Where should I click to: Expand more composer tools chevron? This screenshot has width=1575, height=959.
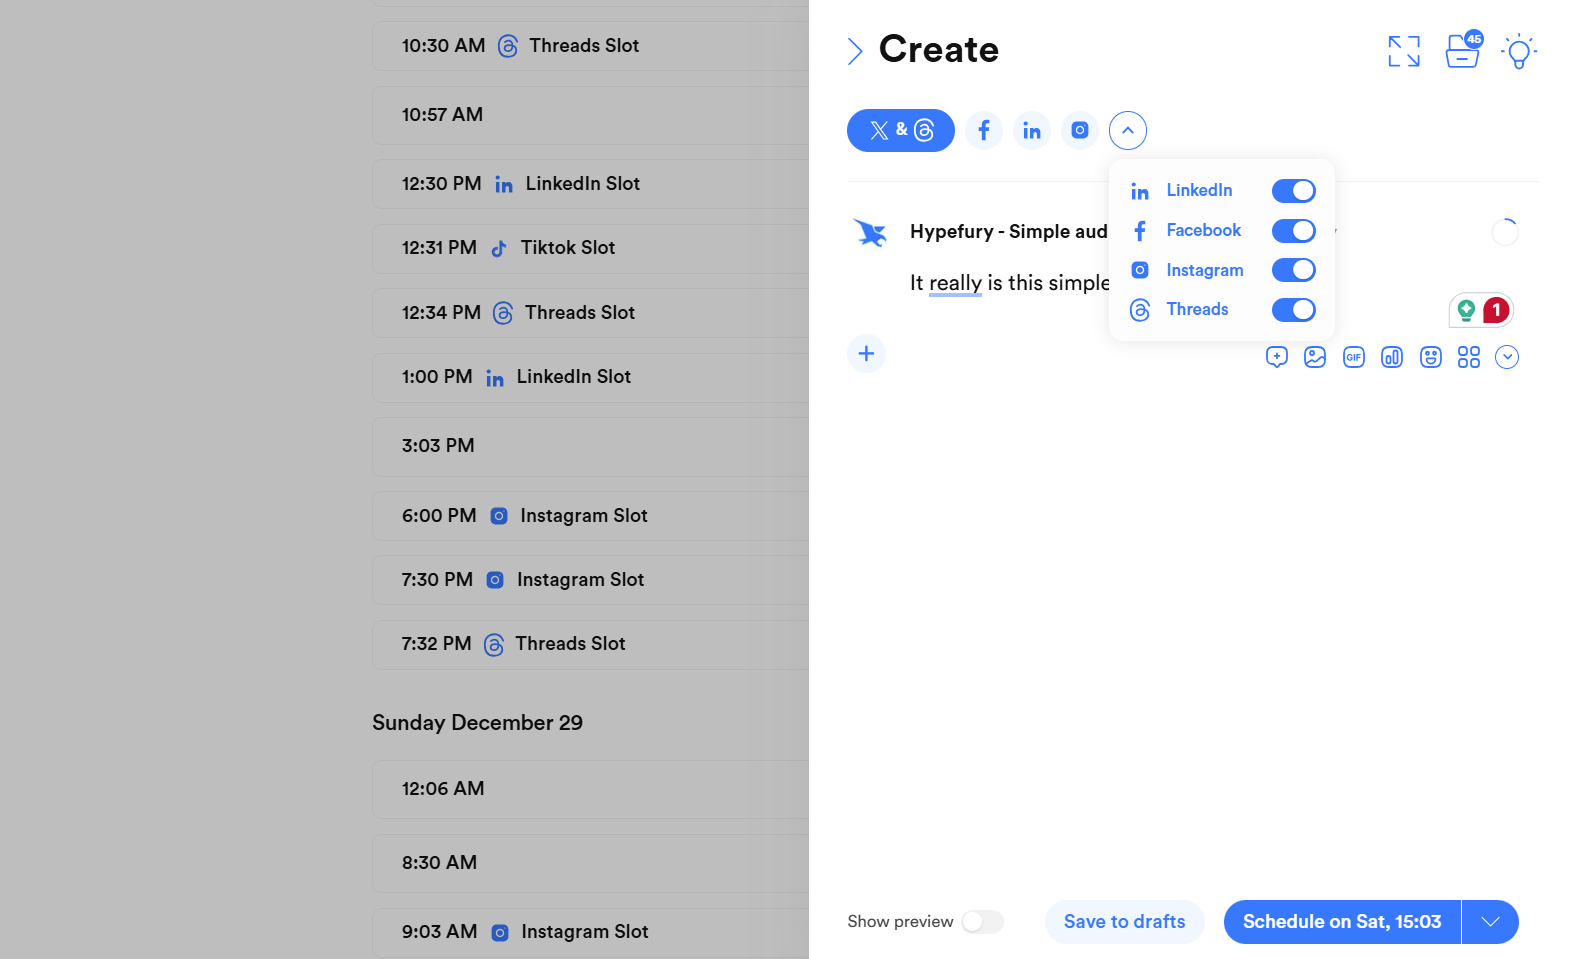pyautogui.click(x=1507, y=357)
